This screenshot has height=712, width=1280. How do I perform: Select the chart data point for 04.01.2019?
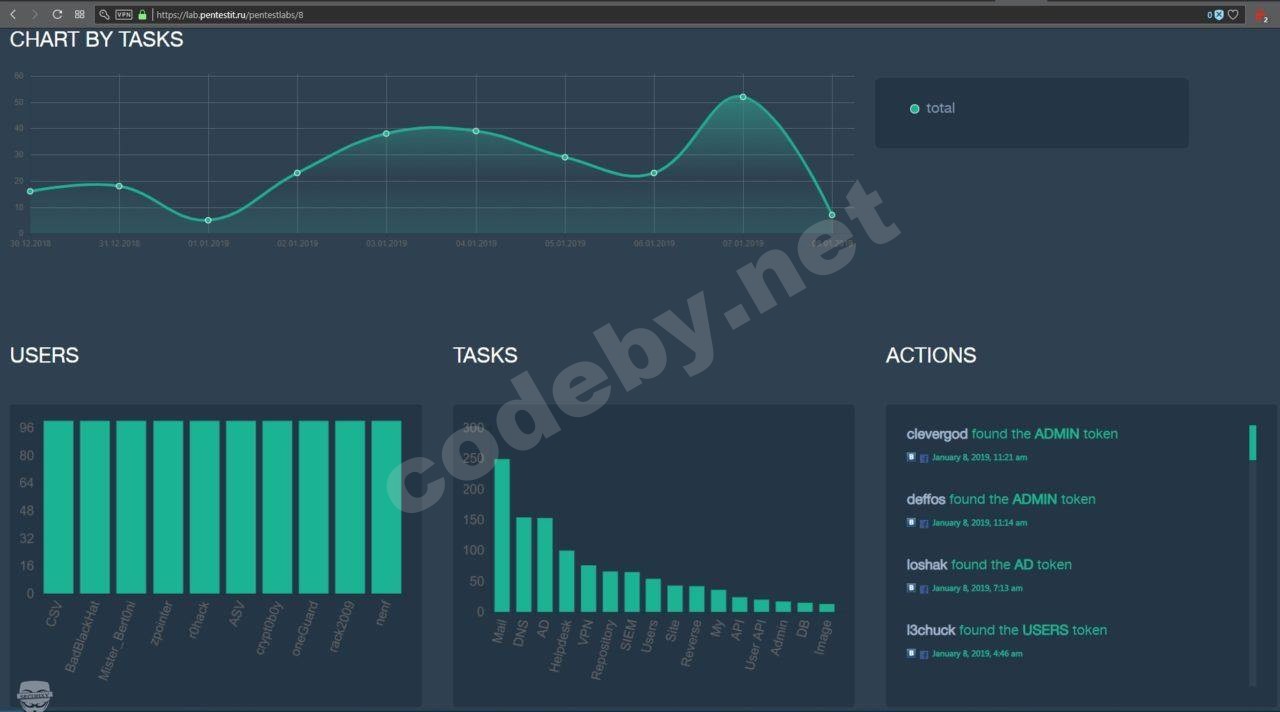[476, 131]
